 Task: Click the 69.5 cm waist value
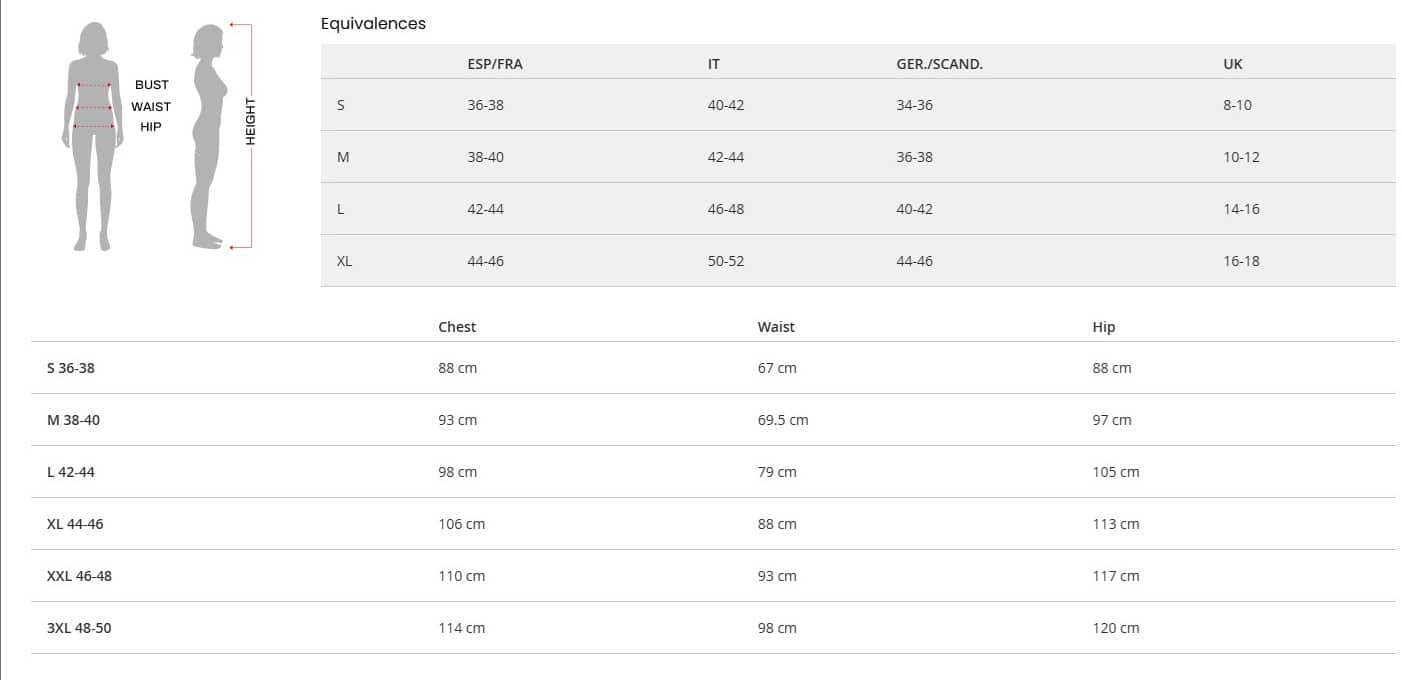(x=783, y=420)
